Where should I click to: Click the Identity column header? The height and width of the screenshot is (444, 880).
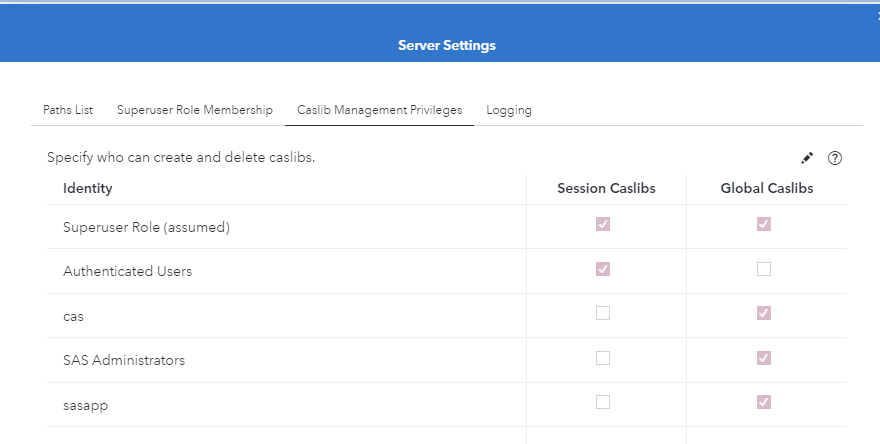coord(88,188)
